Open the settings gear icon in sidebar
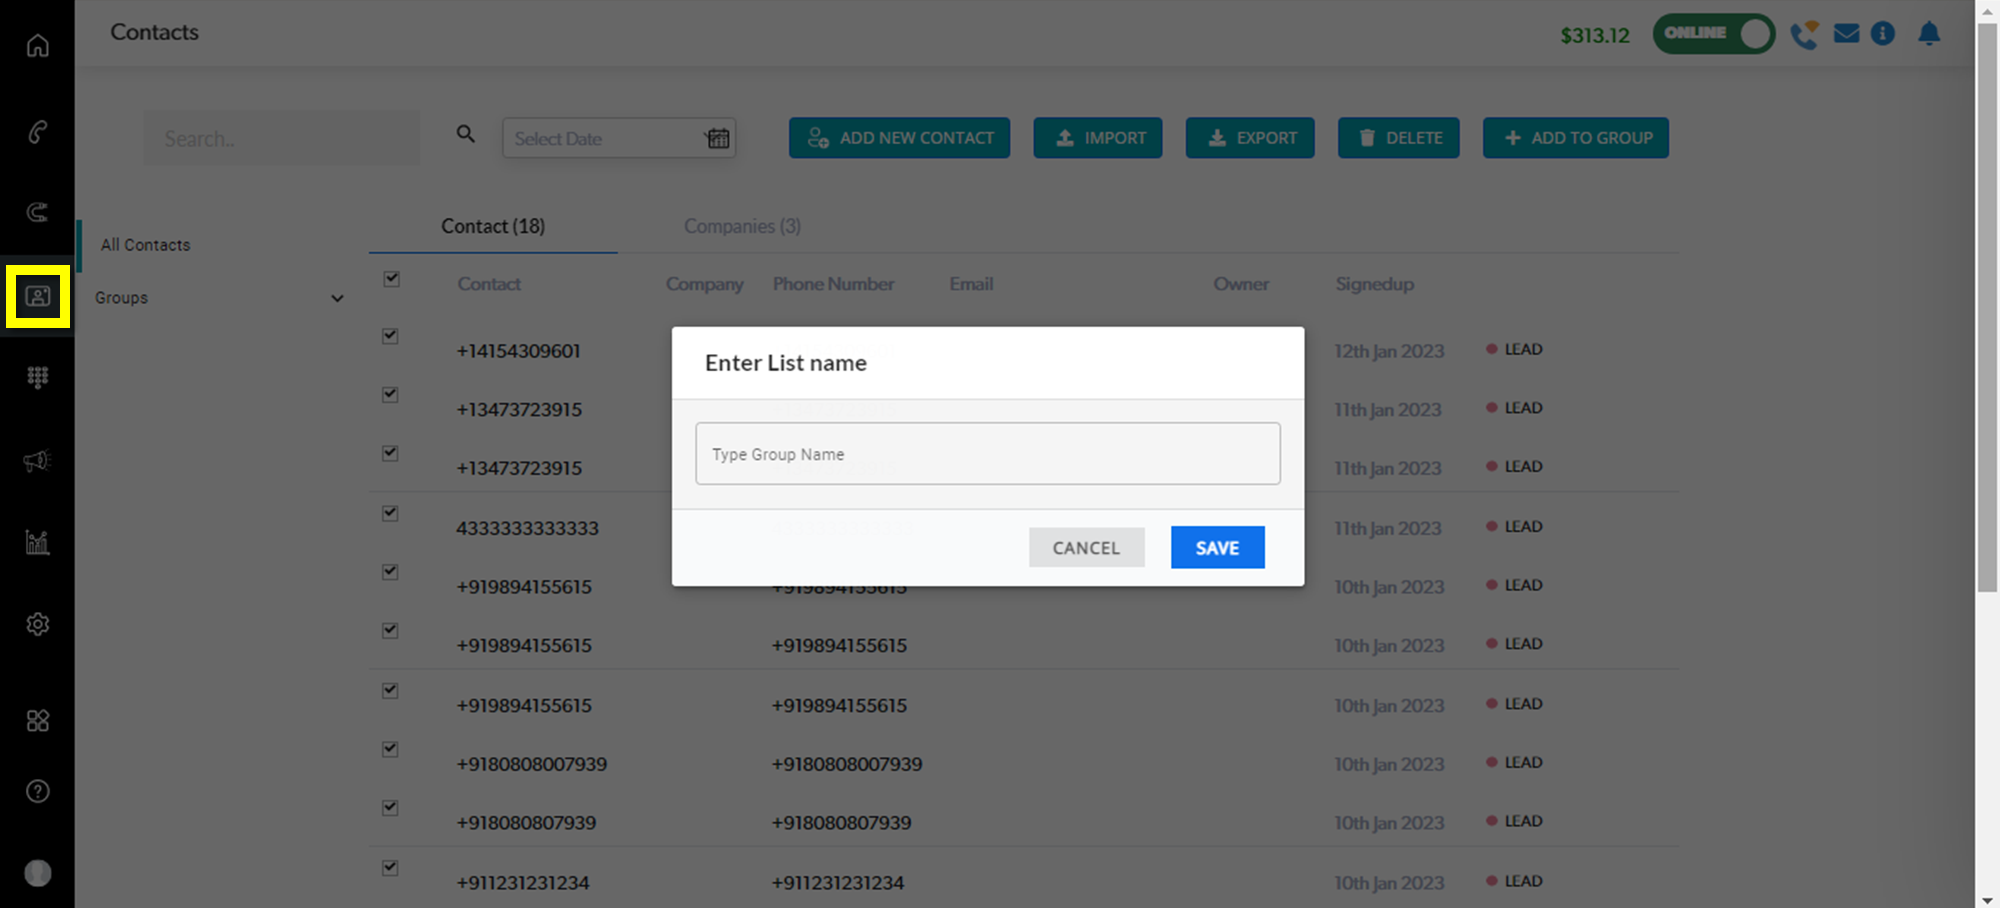Screen dimensions: 2000x908 (x=37, y=624)
